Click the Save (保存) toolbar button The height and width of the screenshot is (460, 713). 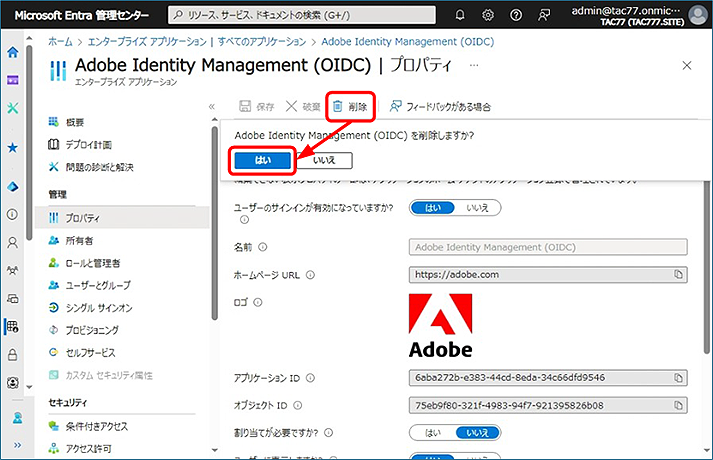pos(256,107)
